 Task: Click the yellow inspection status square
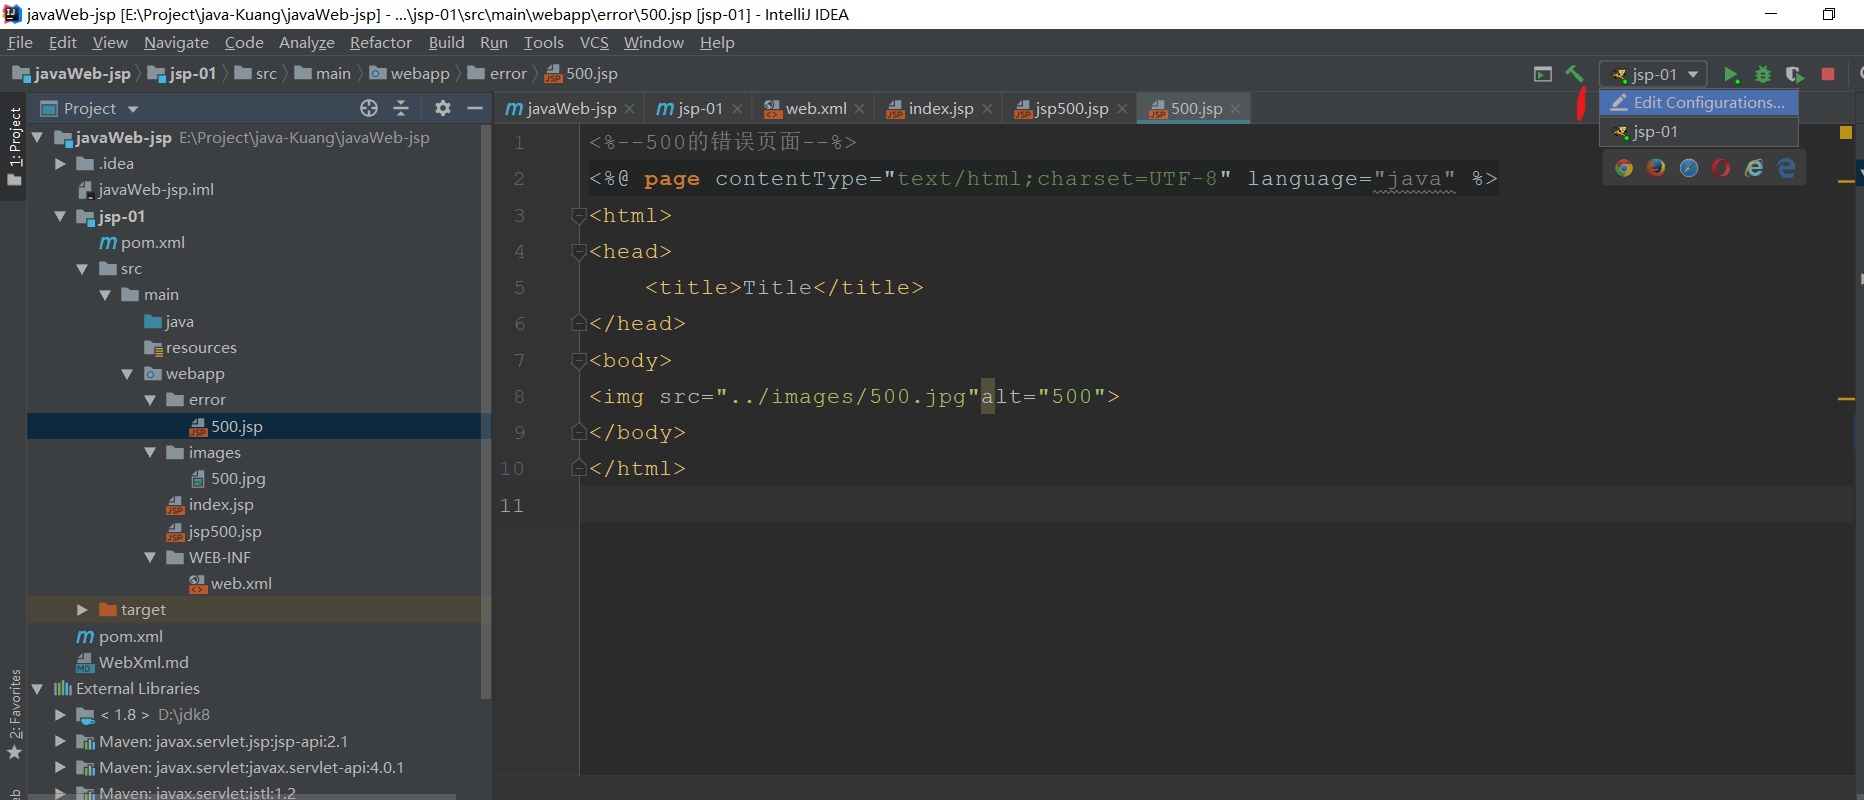click(1846, 132)
